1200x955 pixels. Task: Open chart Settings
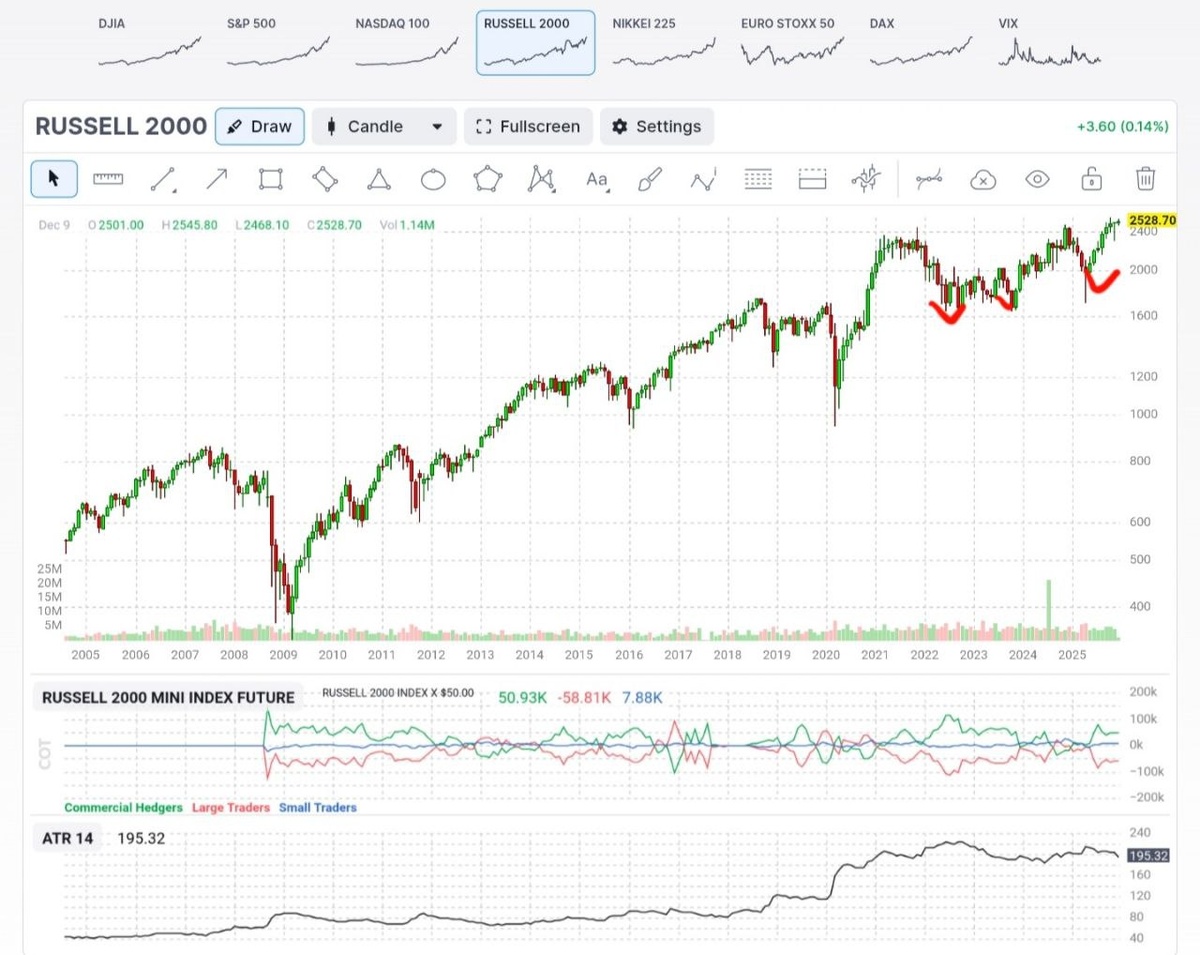tap(657, 127)
